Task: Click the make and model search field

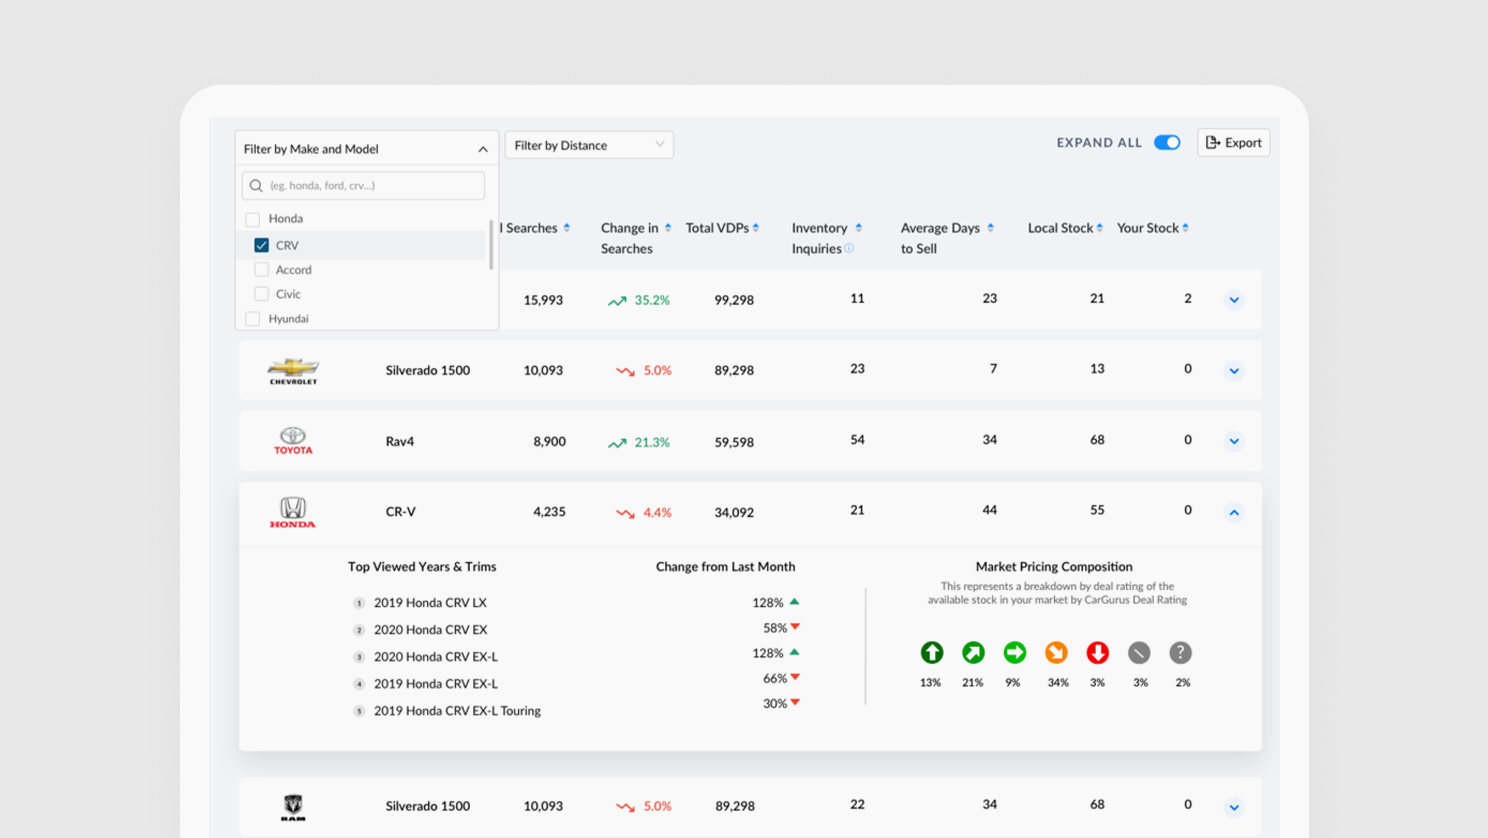Action: pyautogui.click(x=363, y=186)
